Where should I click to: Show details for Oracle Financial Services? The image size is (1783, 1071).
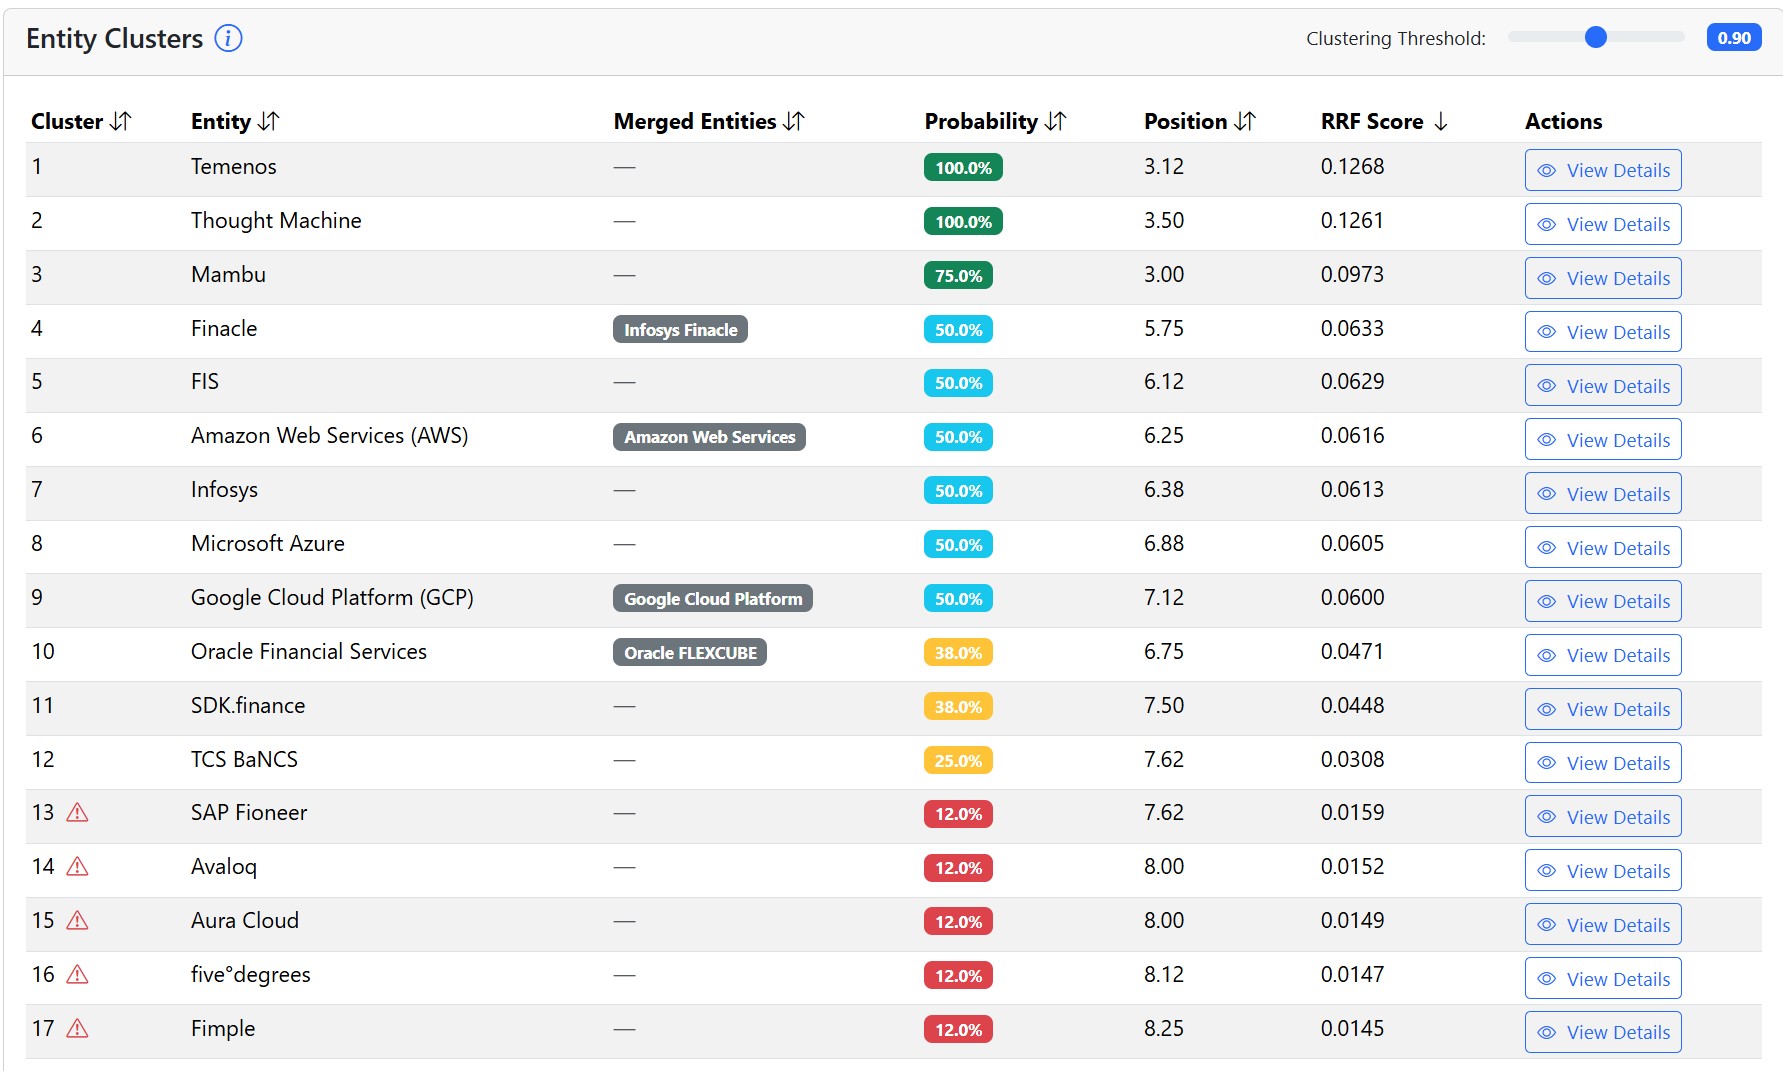click(1602, 655)
